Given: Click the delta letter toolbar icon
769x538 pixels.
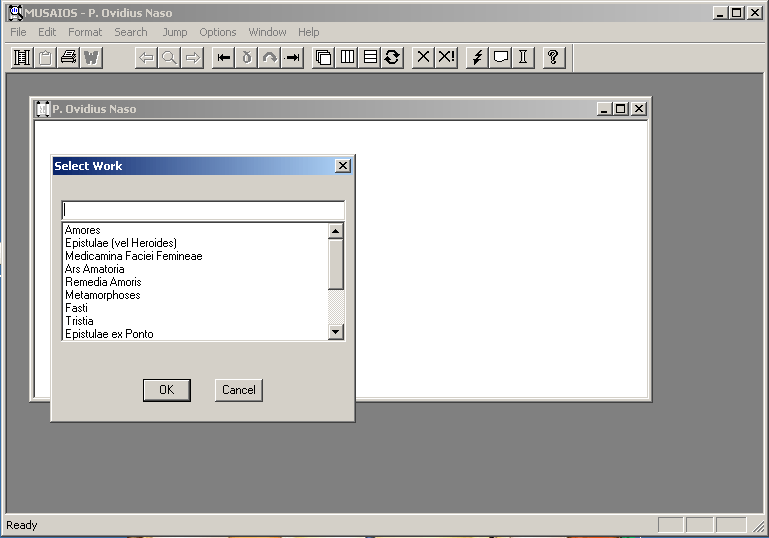Looking at the screenshot, I should (247, 57).
